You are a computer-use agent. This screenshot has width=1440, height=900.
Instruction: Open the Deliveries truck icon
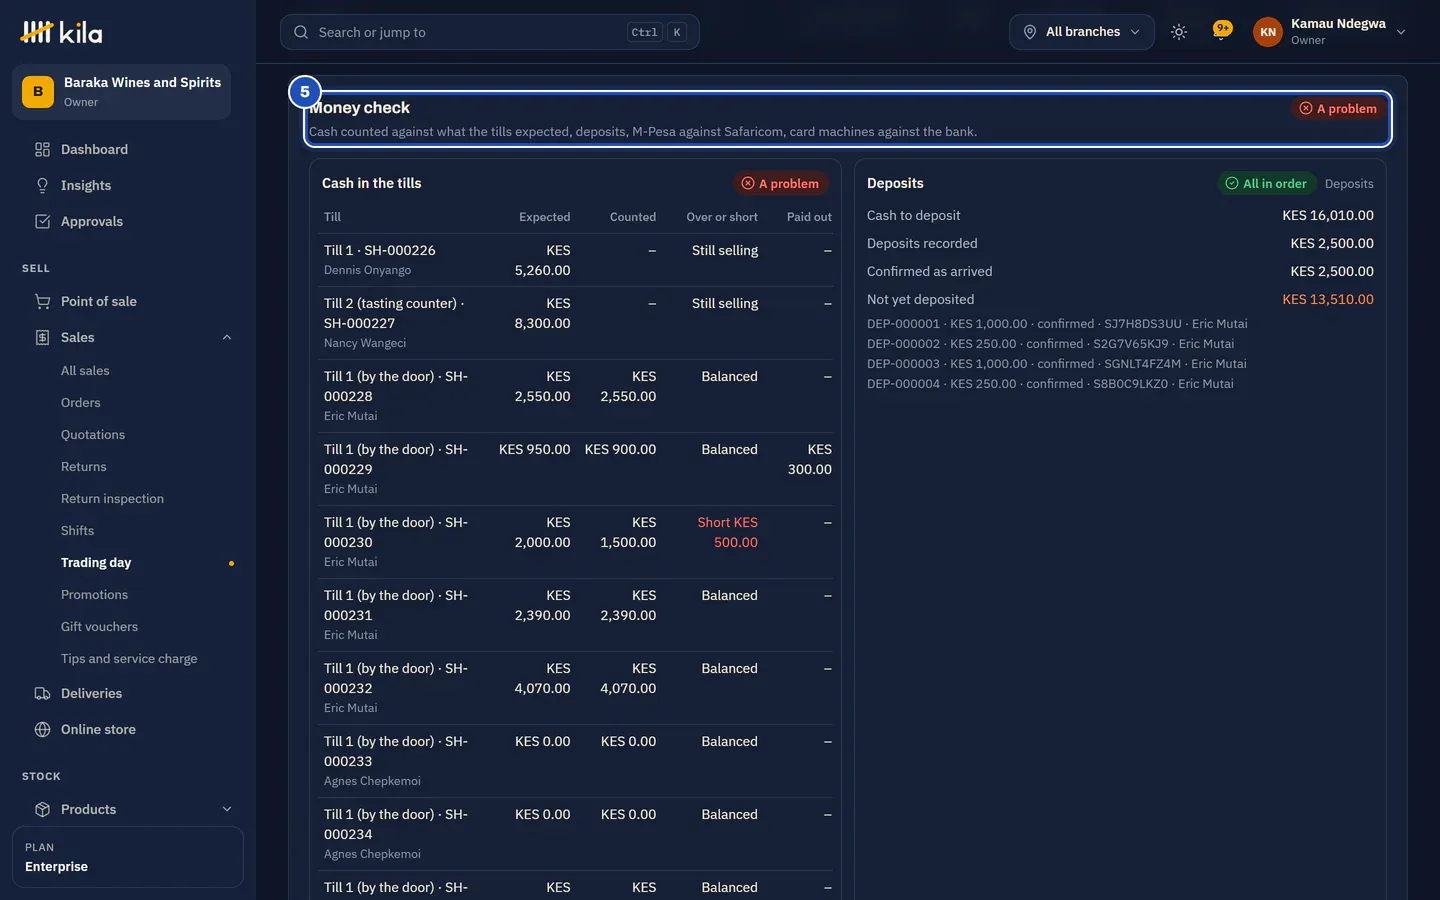click(x=42, y=694)
